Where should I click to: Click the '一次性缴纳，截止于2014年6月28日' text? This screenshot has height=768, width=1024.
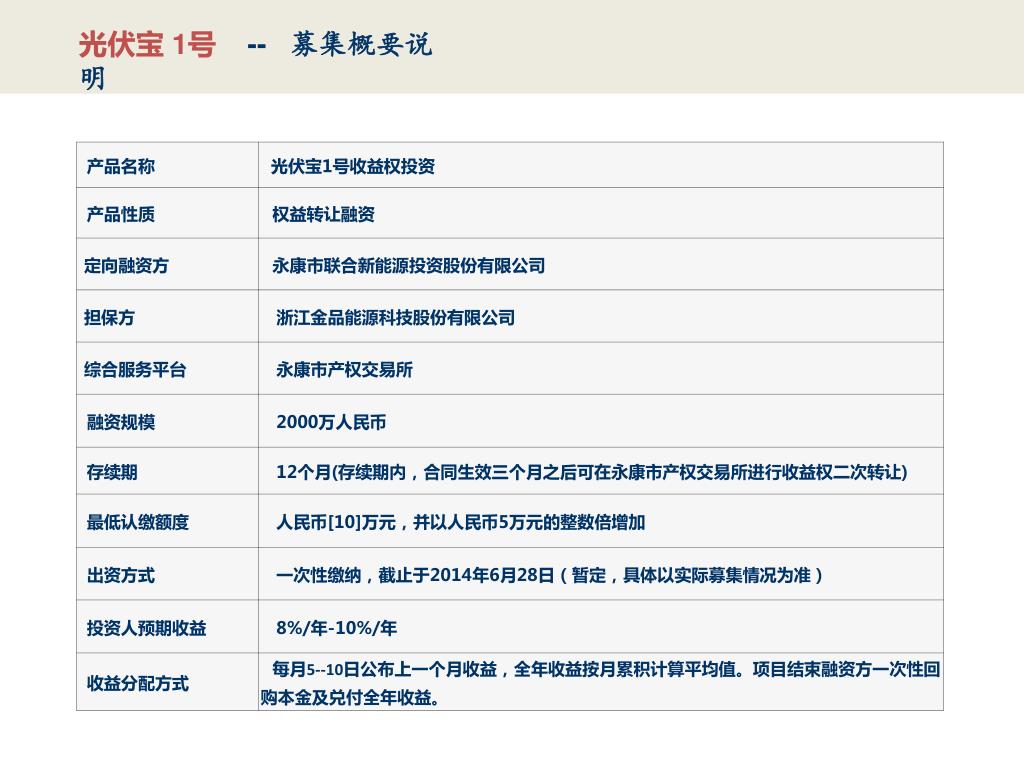click(x=415, y=575)
